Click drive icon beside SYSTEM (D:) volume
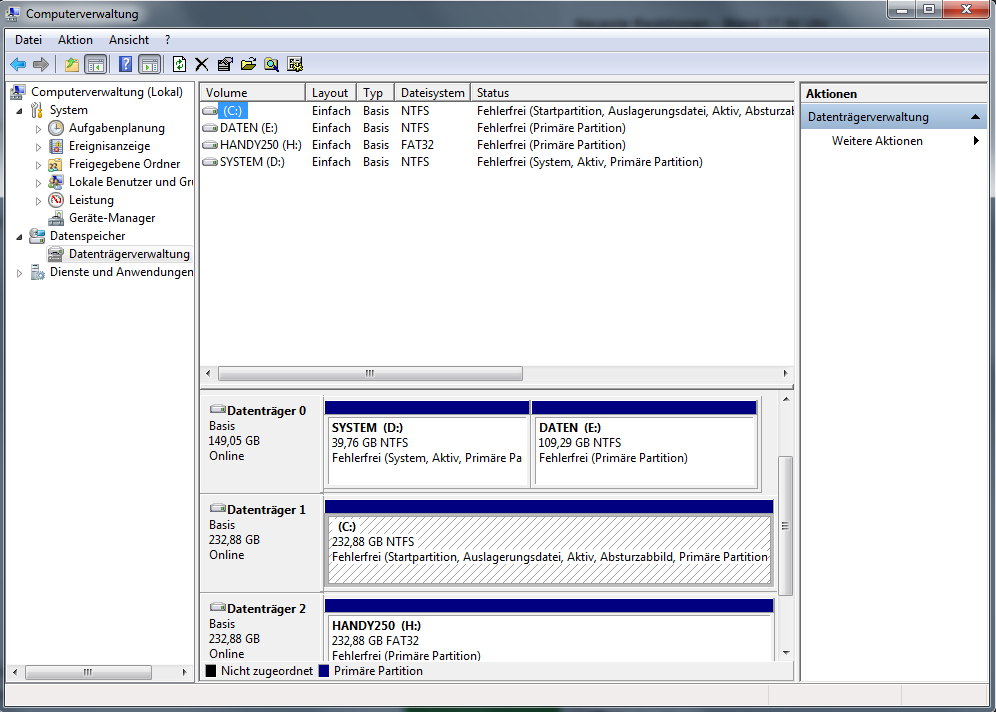Image resolution: width=996 pixels, height=712 pixels. (210, 162)
